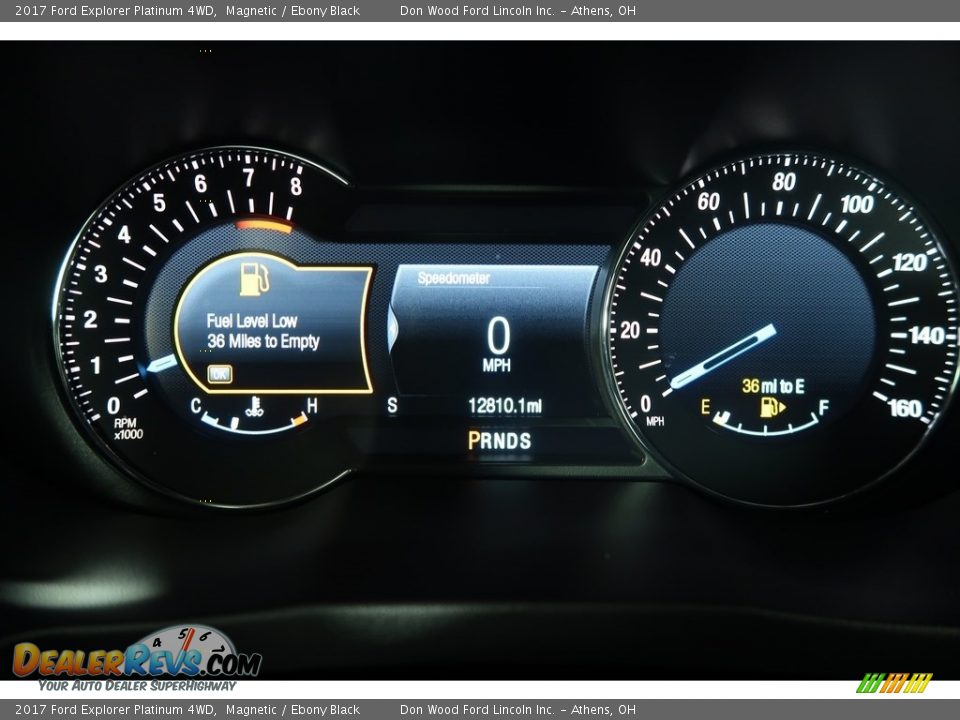Image resolution: width=960 pixels, height=720 pixels.
Task: Click the 36 mi to E range text
Action: click(773, 385)
